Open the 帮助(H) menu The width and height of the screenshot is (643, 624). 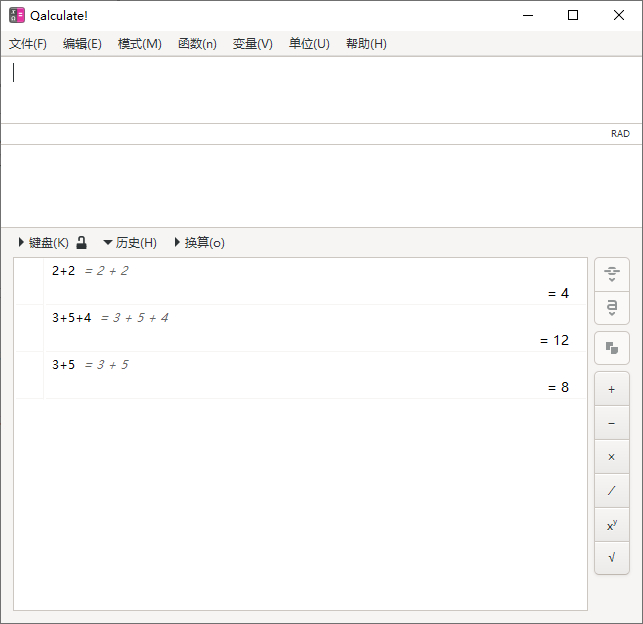366,44
